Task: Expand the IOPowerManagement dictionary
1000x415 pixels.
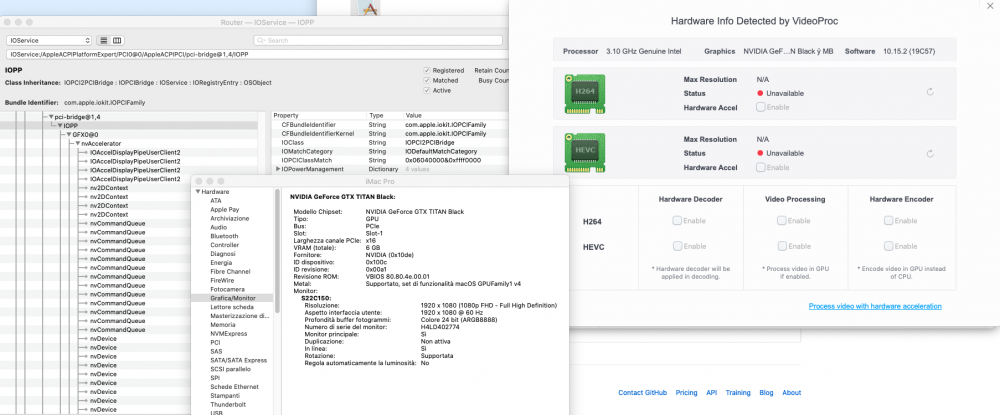Action: click(278, 170)
